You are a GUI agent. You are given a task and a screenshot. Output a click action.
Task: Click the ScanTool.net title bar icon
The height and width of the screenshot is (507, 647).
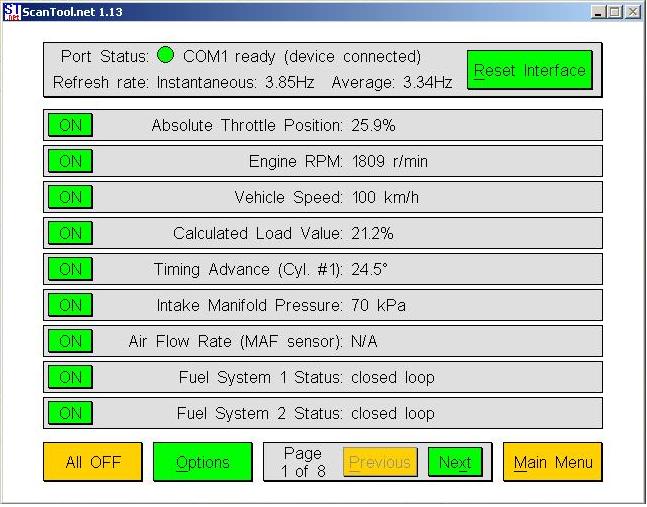[x=12, y=12]
